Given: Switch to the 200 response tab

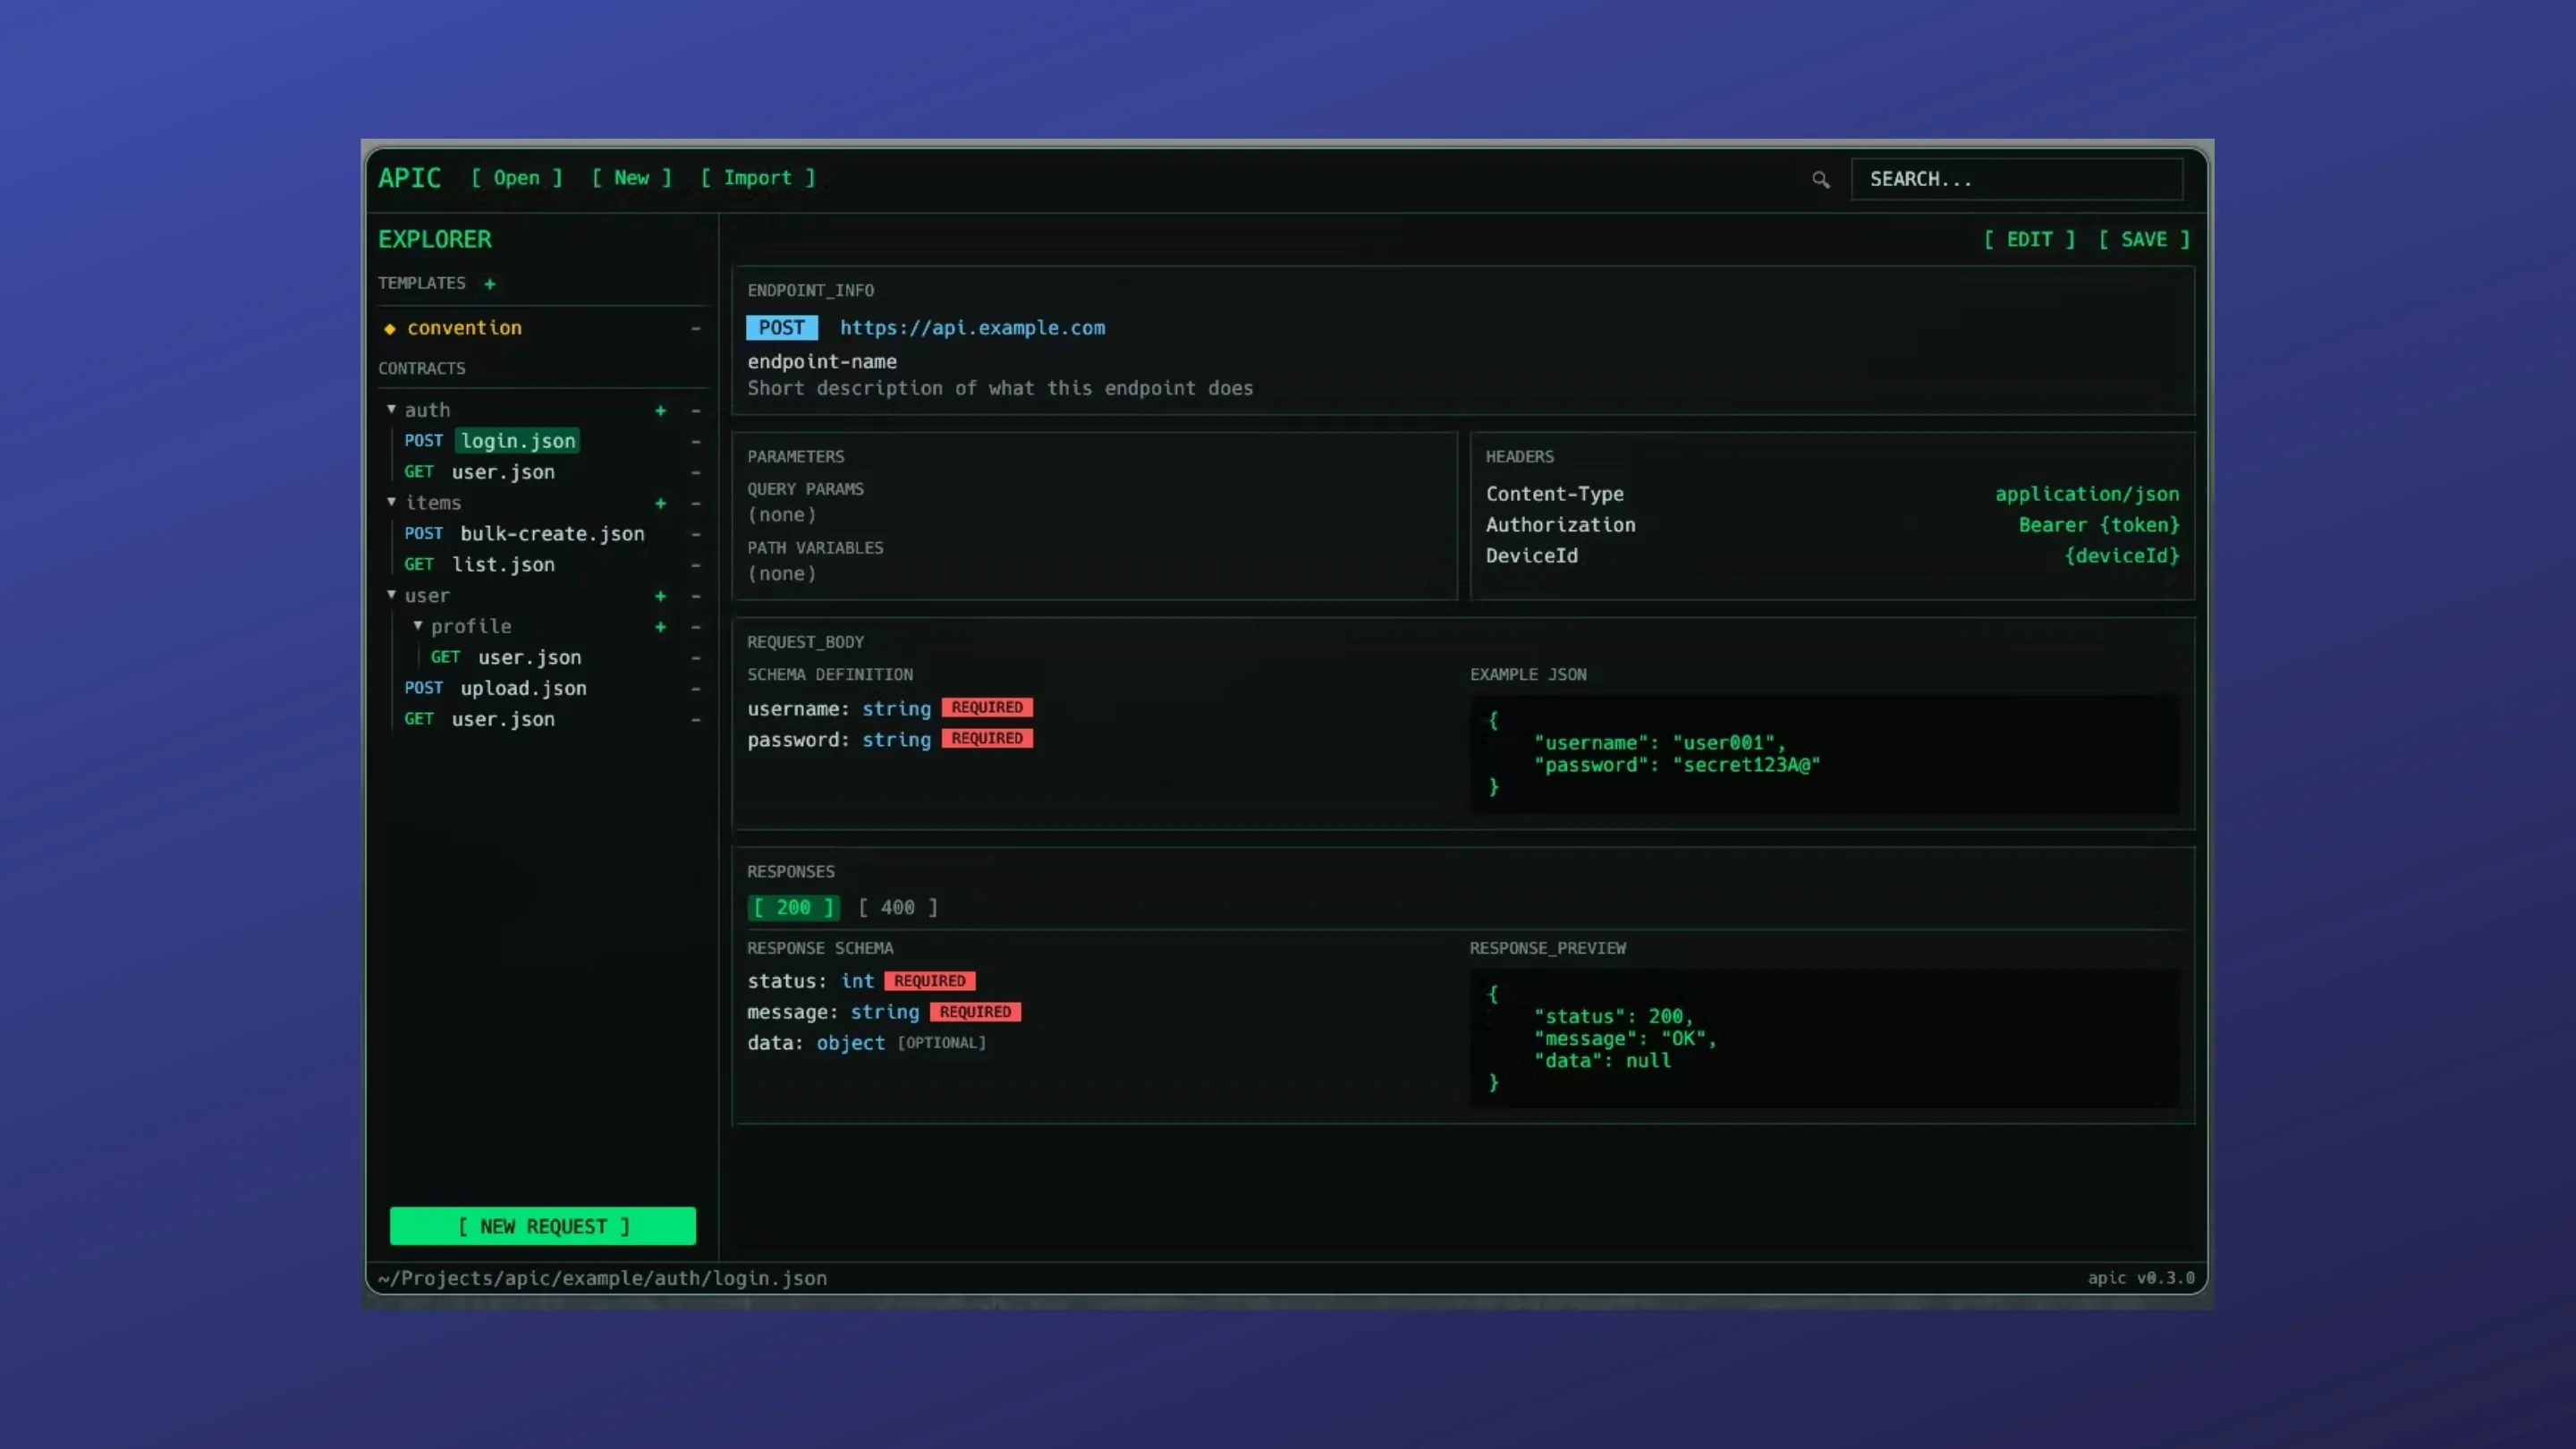Looking at the screenshot, I should [793, 907].
